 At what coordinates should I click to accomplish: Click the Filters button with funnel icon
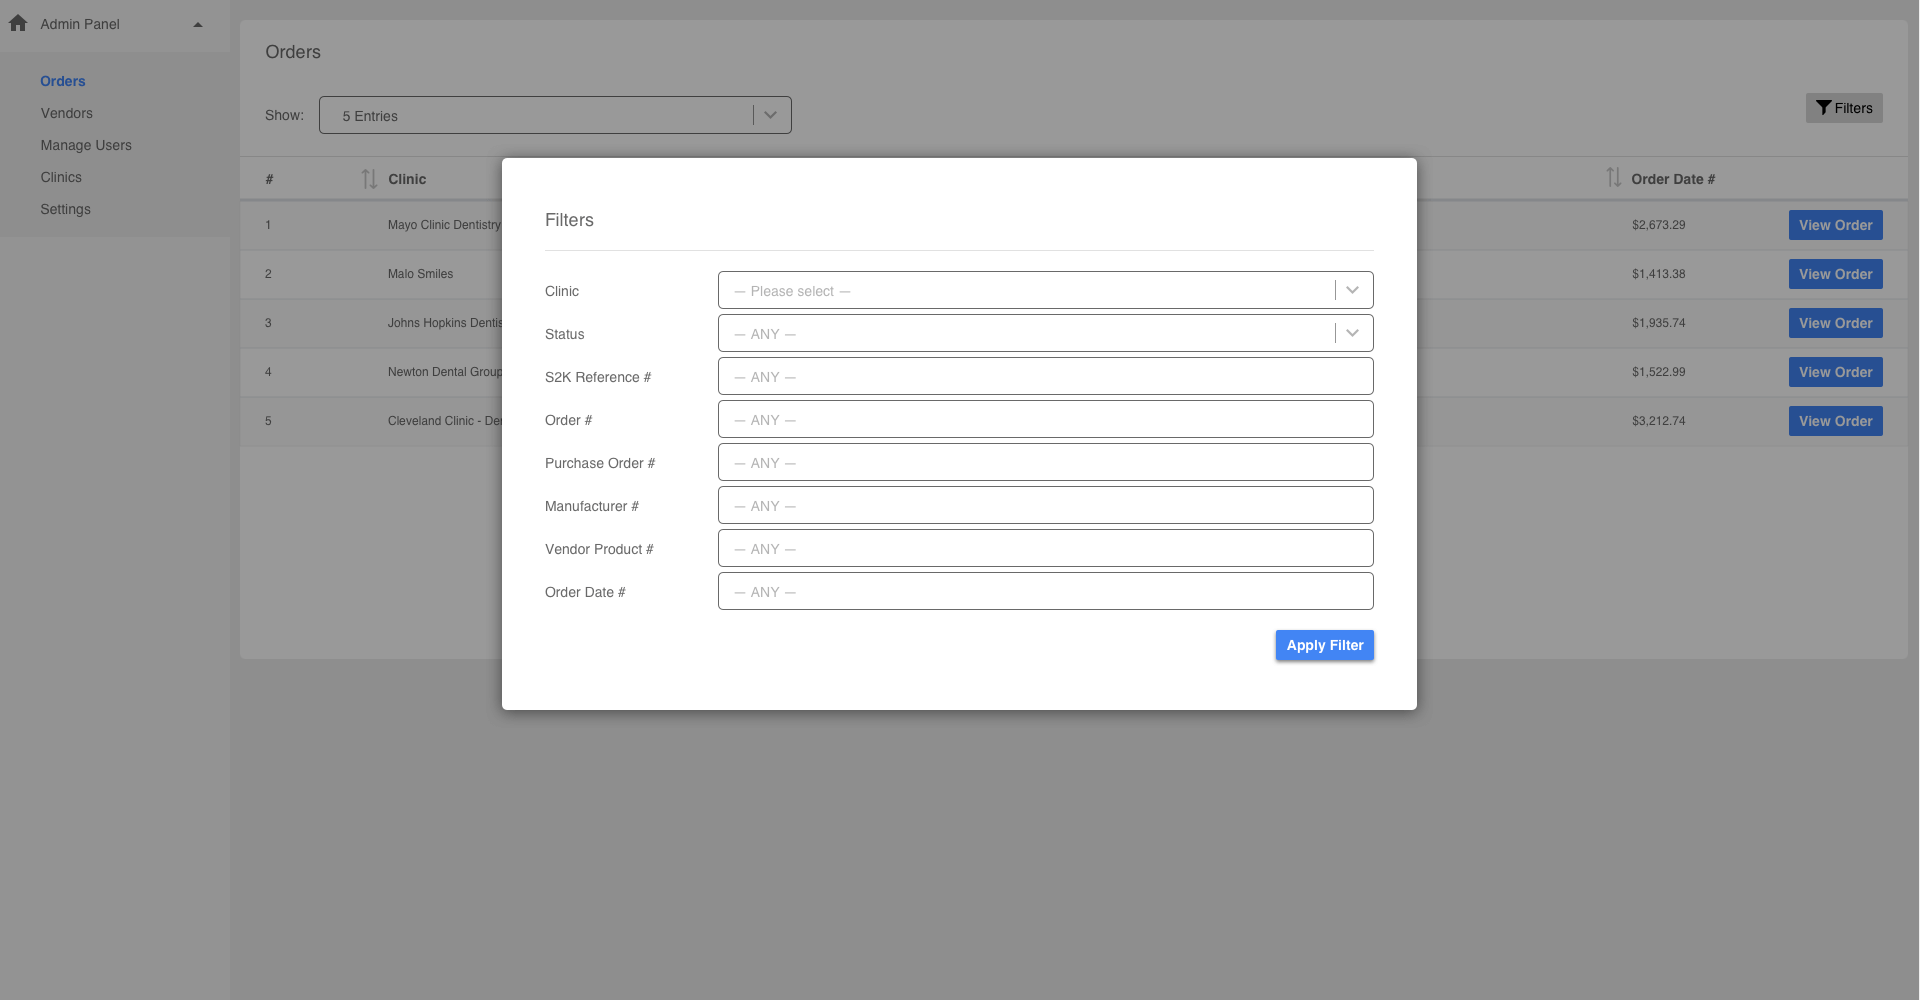(1844, 108)
